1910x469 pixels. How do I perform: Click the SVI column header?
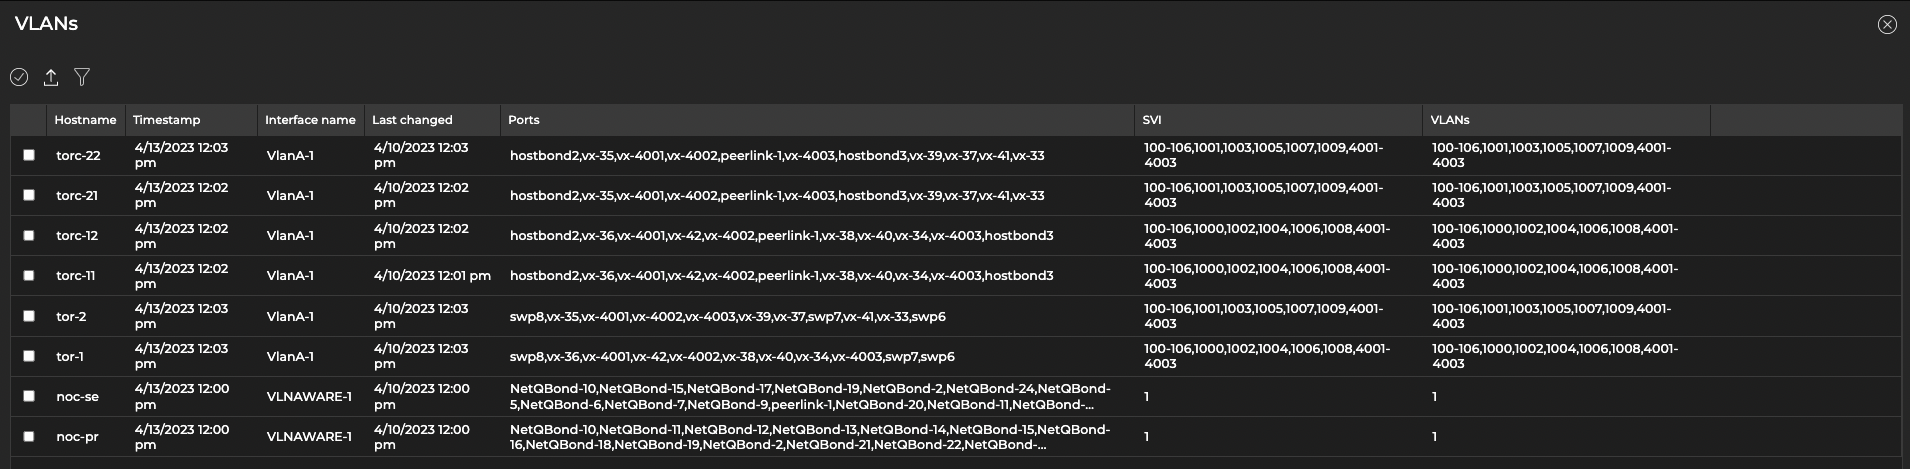pos(1151,120)
